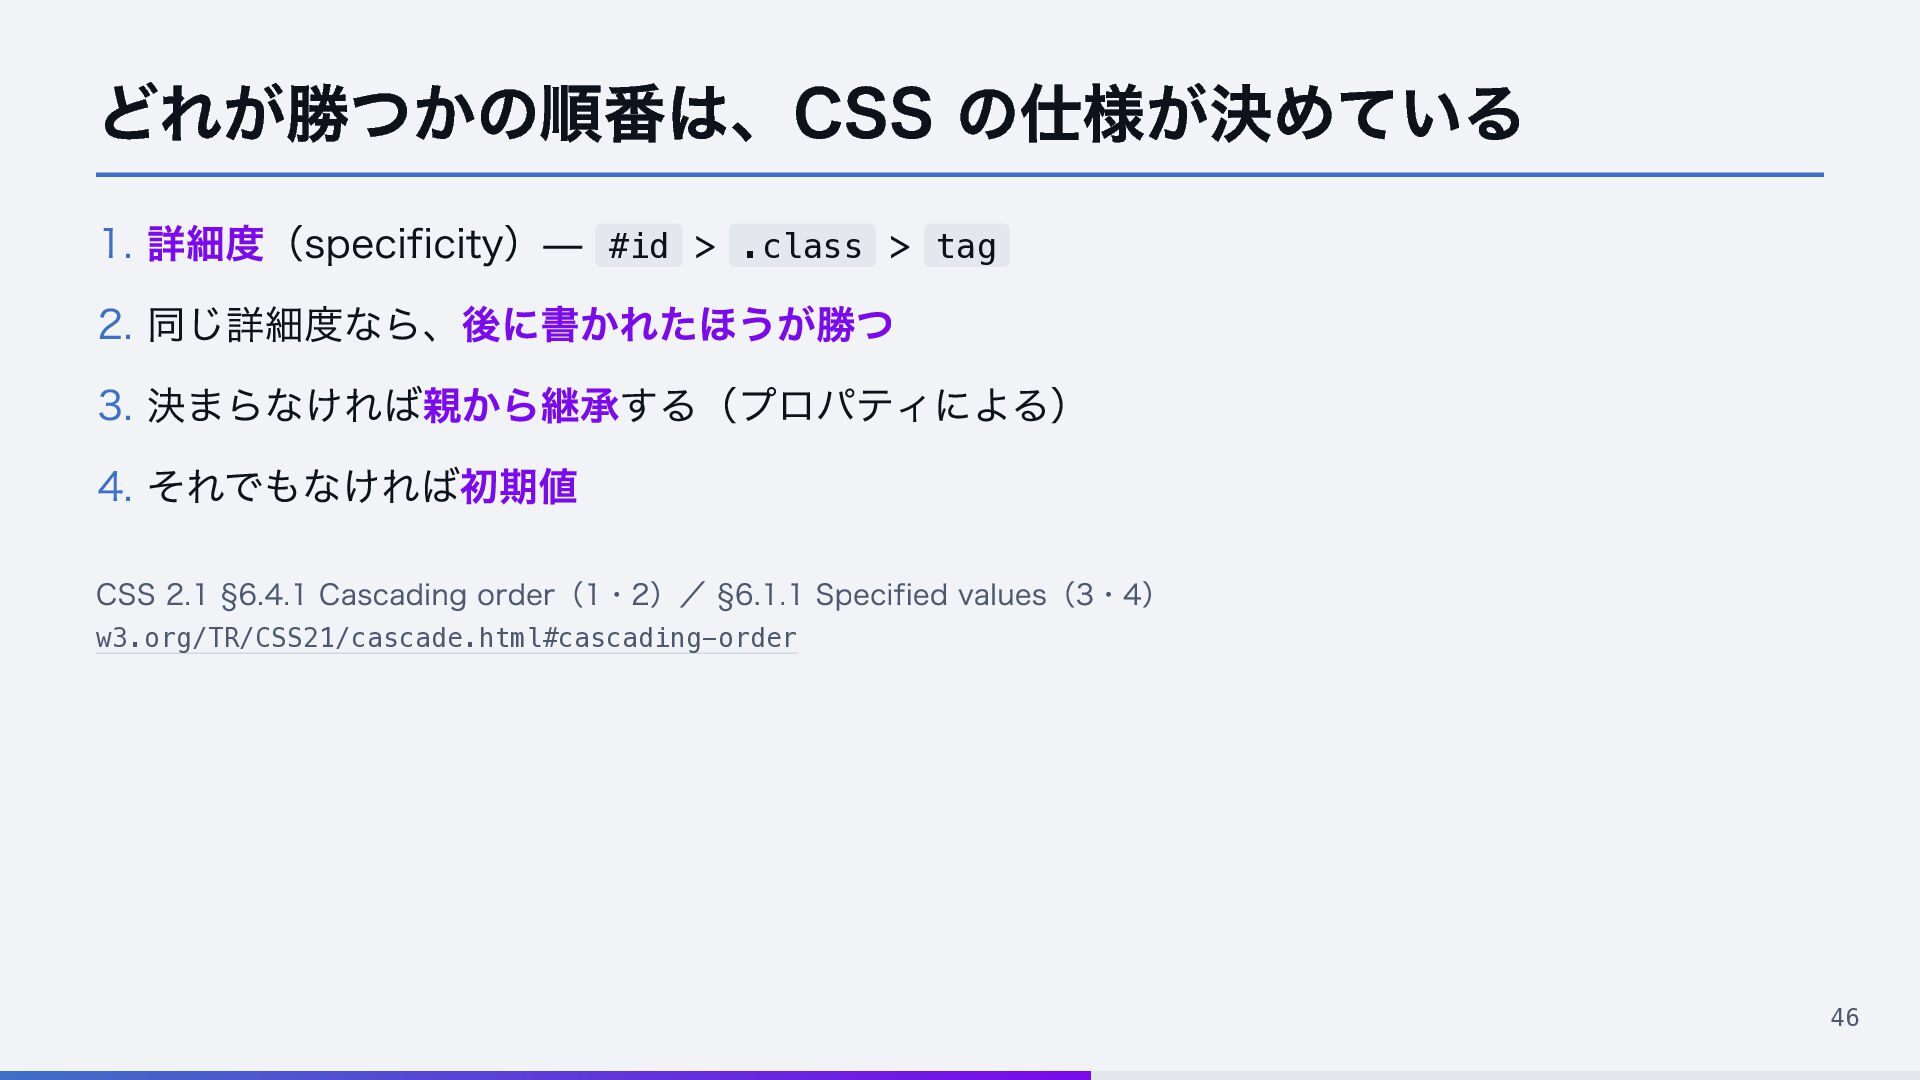
Task: Click the highlighted word 詳細度
Action: point(206,245)
